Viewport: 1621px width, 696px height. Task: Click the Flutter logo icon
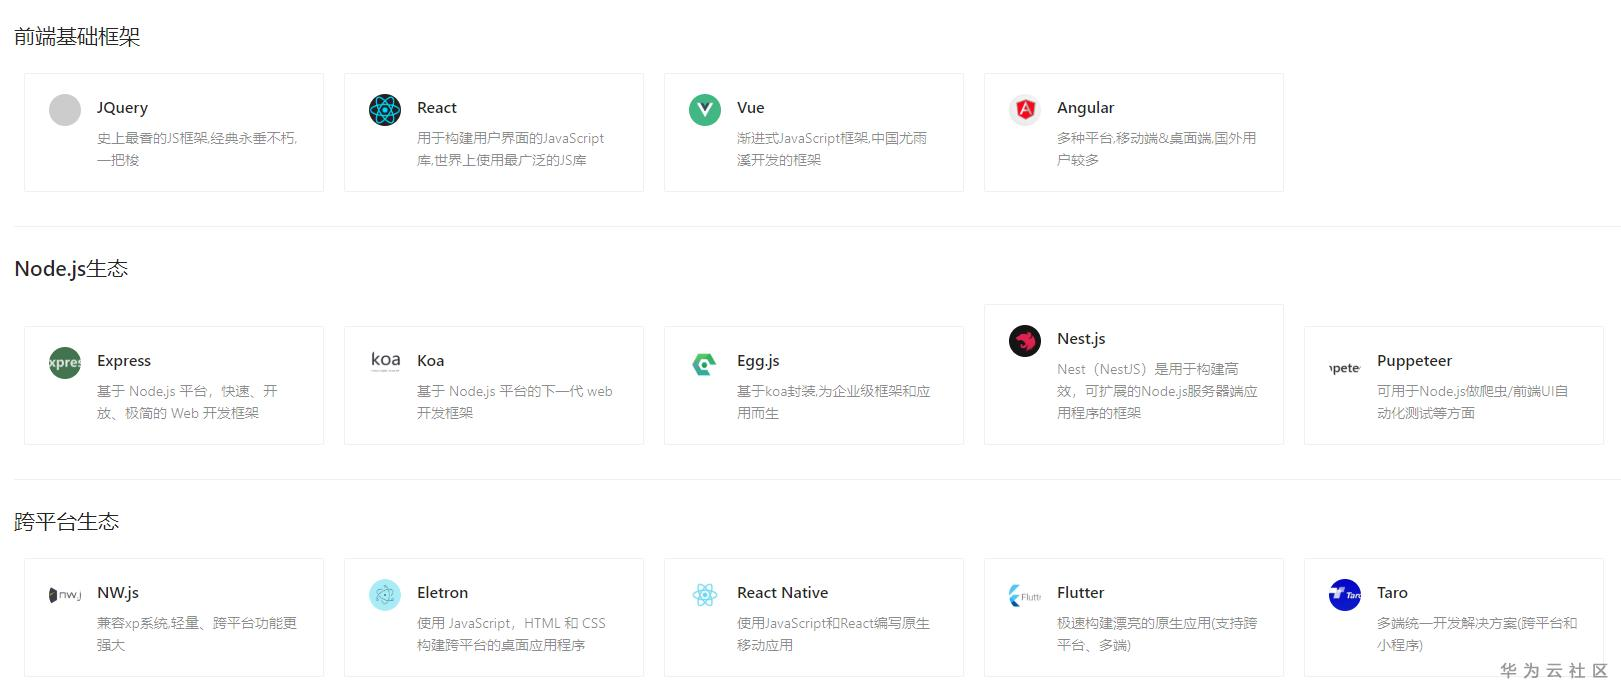(1025, 596)
